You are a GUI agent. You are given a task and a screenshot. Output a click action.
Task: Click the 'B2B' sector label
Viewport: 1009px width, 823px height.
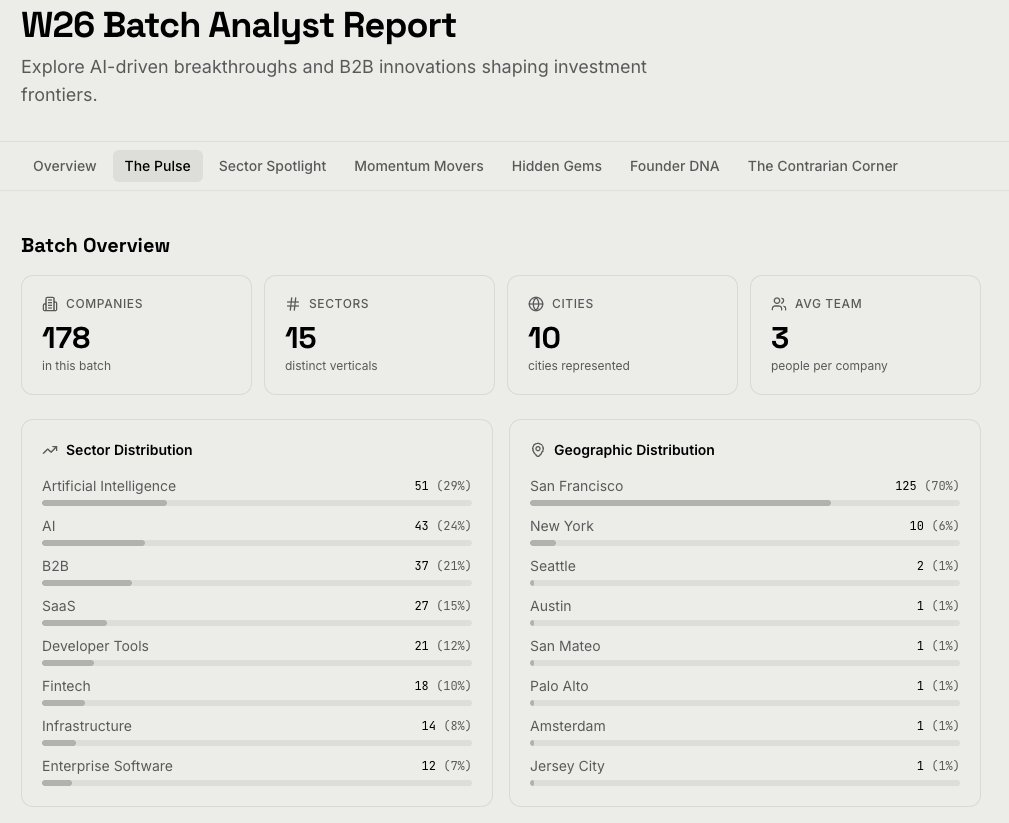[55, 566]
